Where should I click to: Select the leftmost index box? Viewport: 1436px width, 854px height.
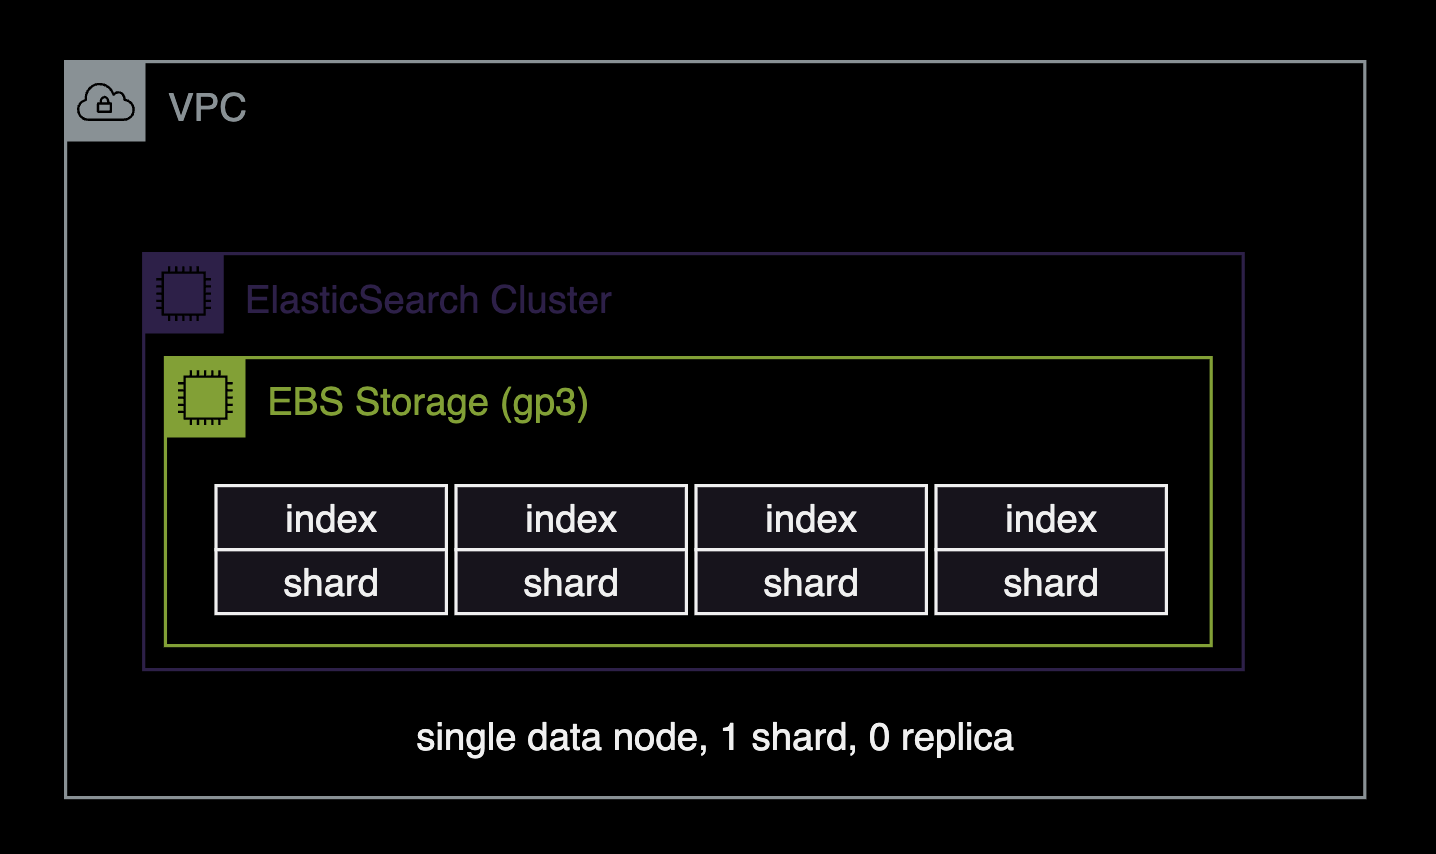tap(331, 519)
